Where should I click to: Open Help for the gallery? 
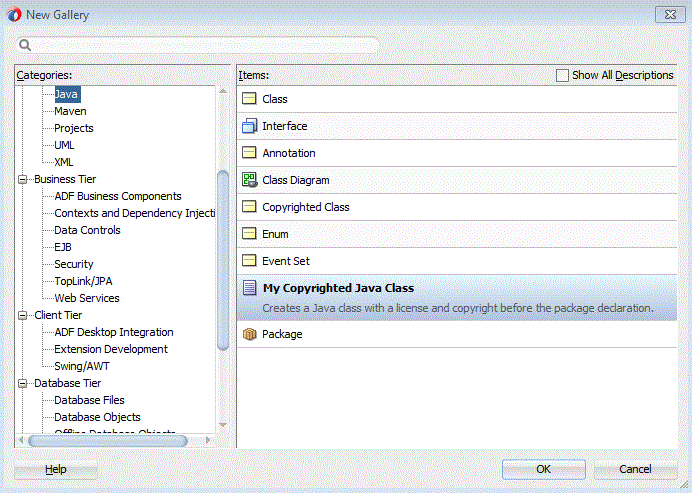pyautogui.click(x=56, y=469)
